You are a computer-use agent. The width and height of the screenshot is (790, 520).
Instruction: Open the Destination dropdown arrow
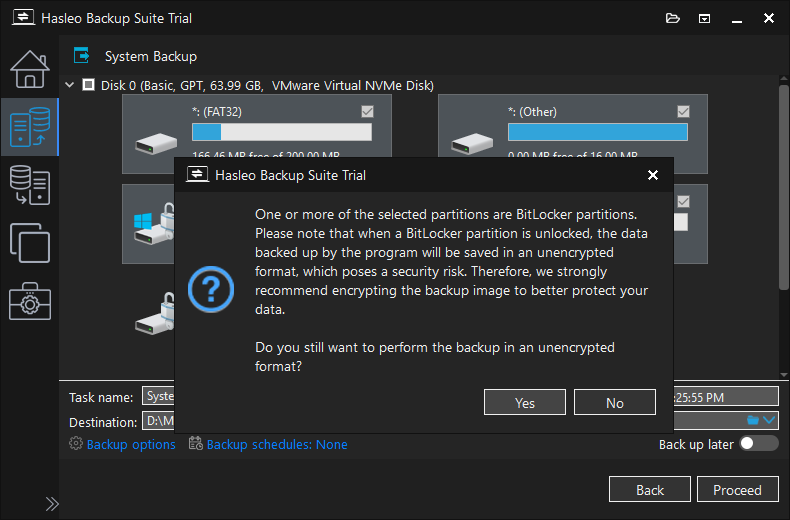(769, 420)
